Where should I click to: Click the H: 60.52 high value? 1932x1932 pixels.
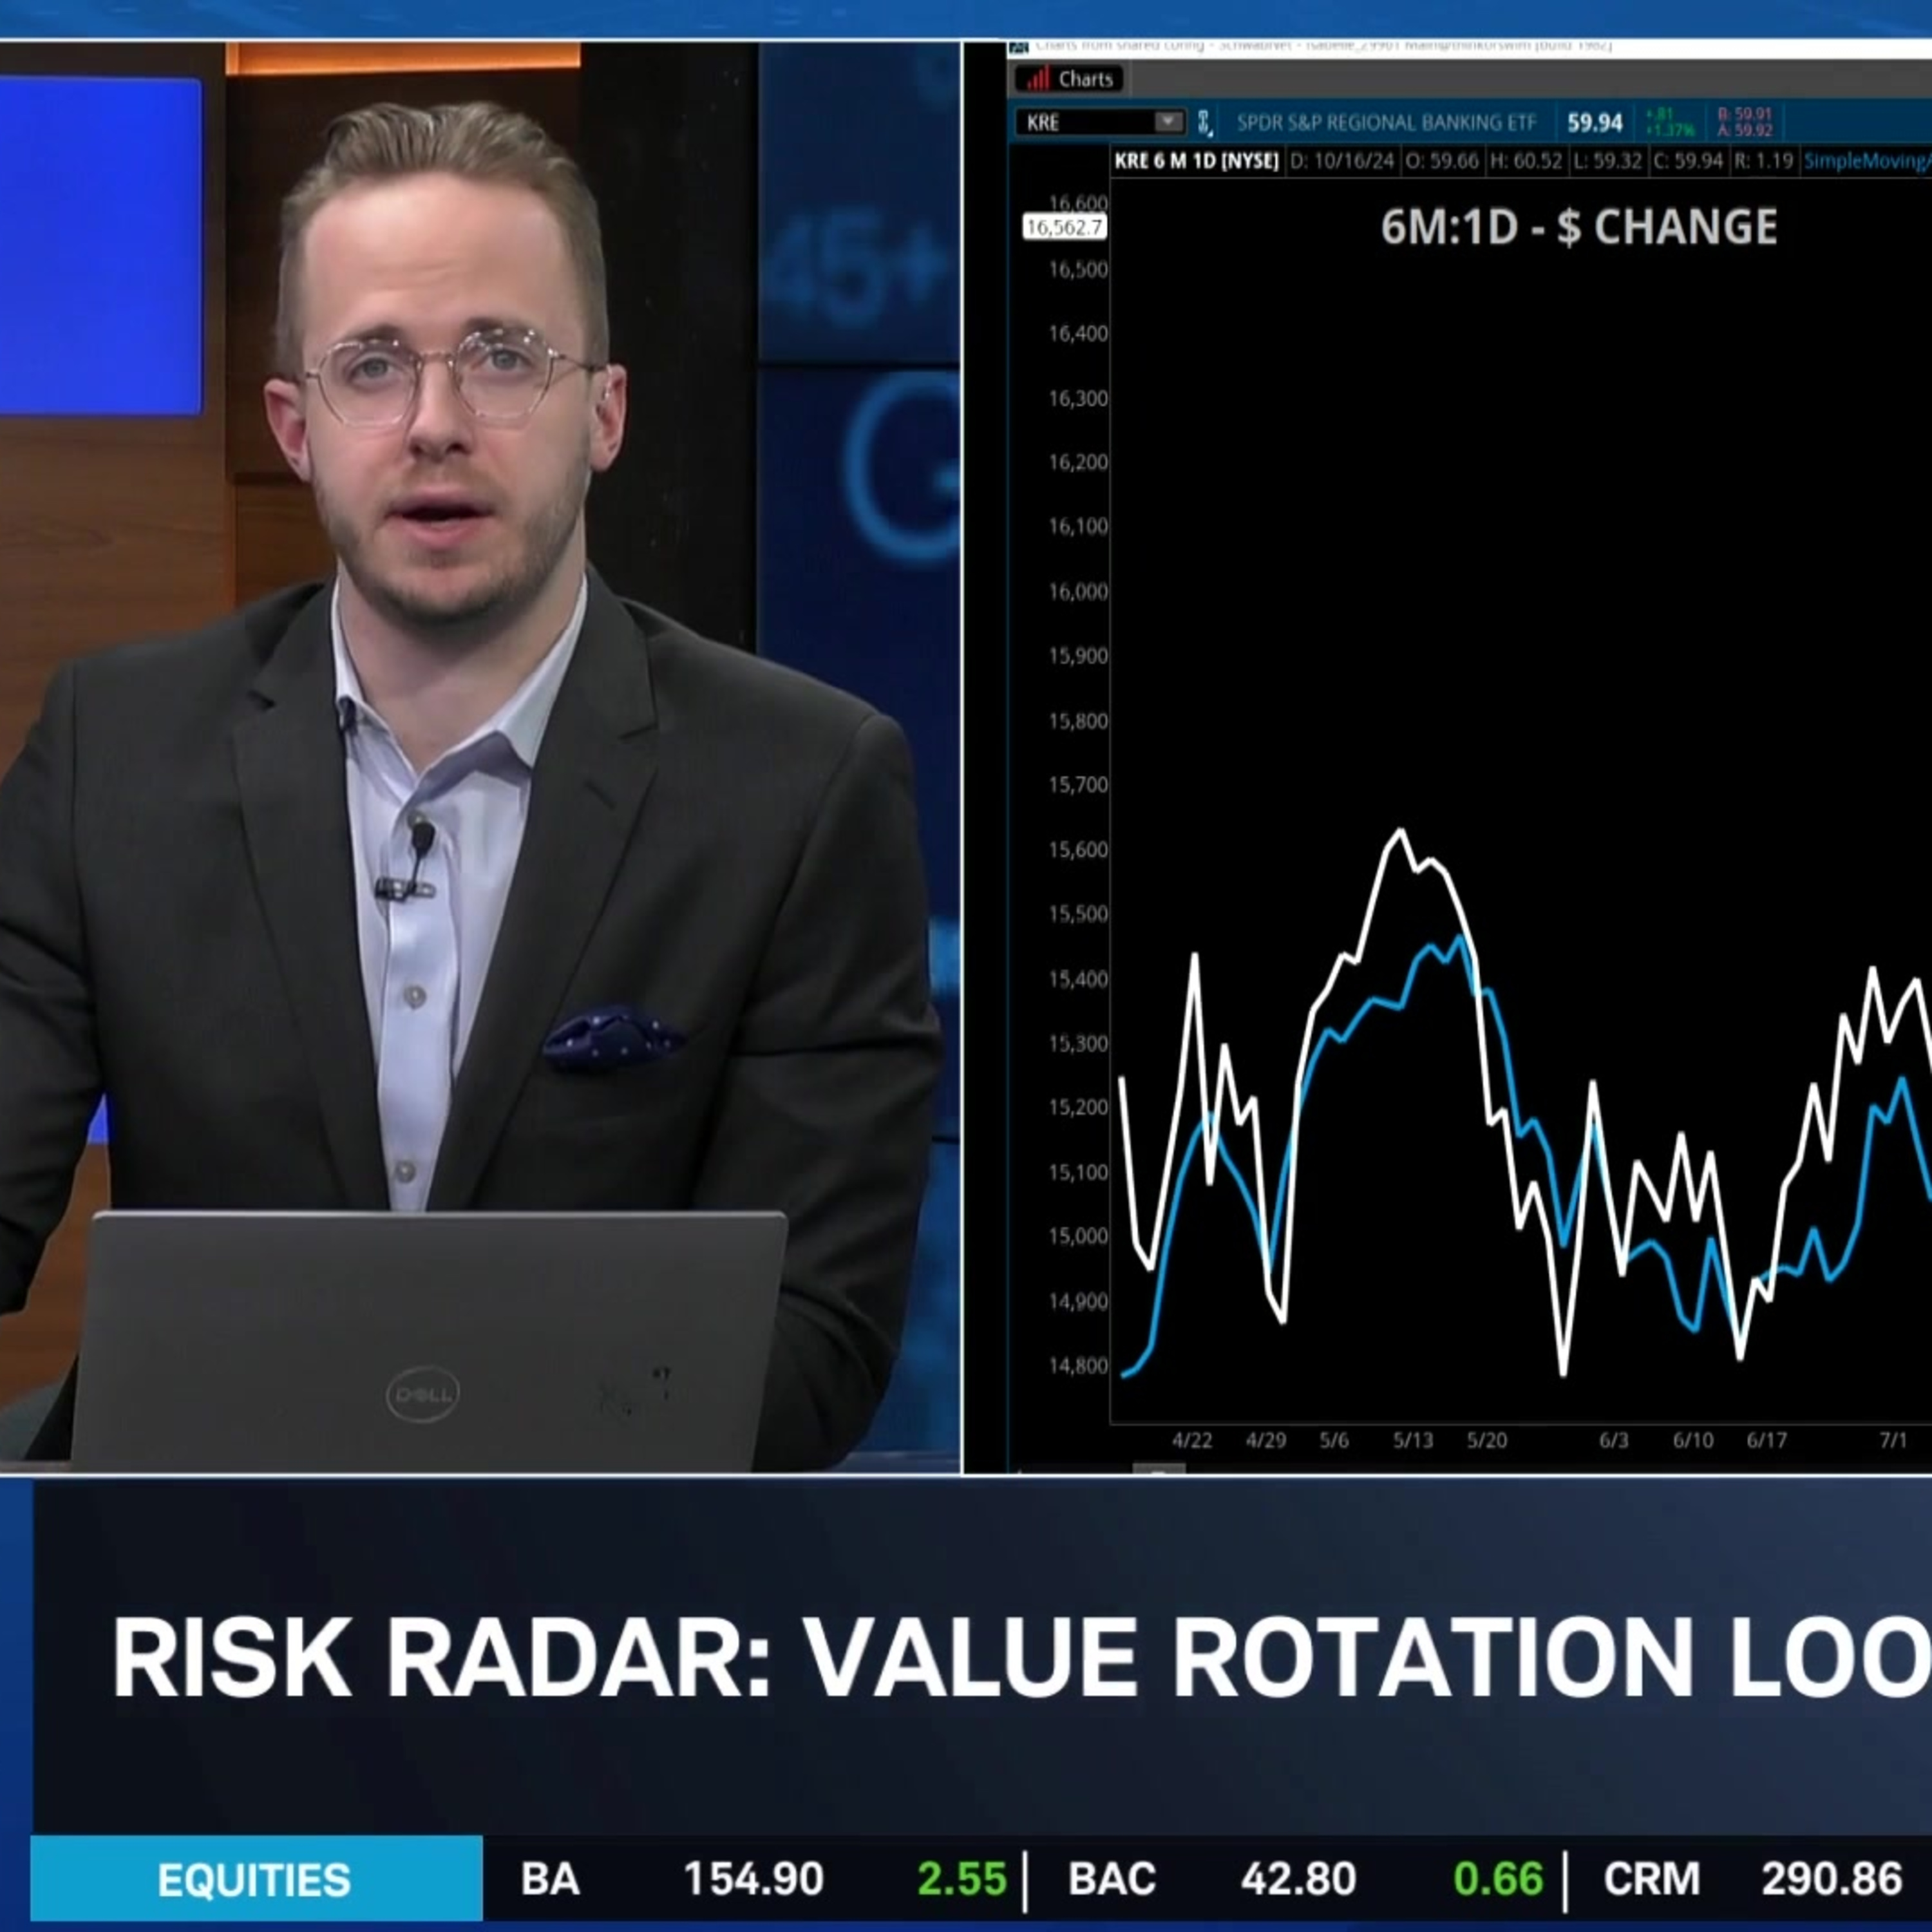pyautogui.click(x=1525, y=161)
